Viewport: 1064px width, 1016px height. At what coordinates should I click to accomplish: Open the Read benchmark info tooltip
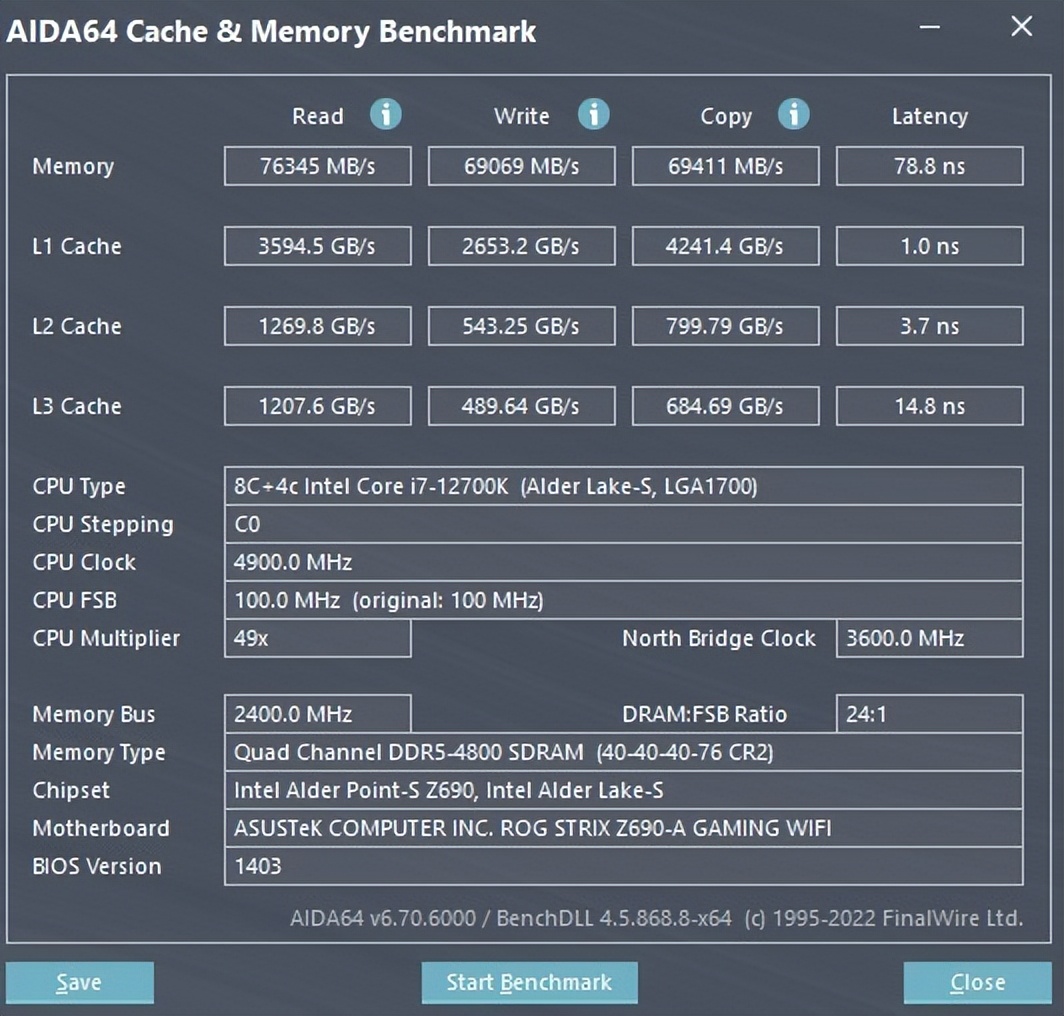tap(386, 115)
